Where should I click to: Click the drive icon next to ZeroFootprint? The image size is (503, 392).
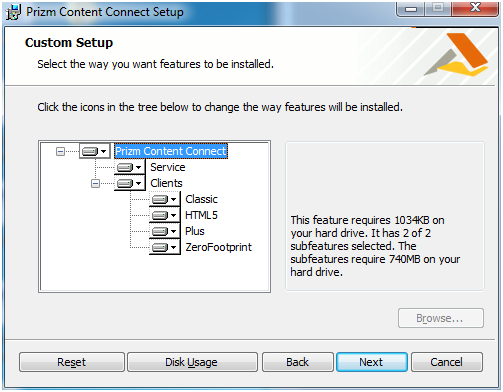pyautogui.click(x=160, y=247)
